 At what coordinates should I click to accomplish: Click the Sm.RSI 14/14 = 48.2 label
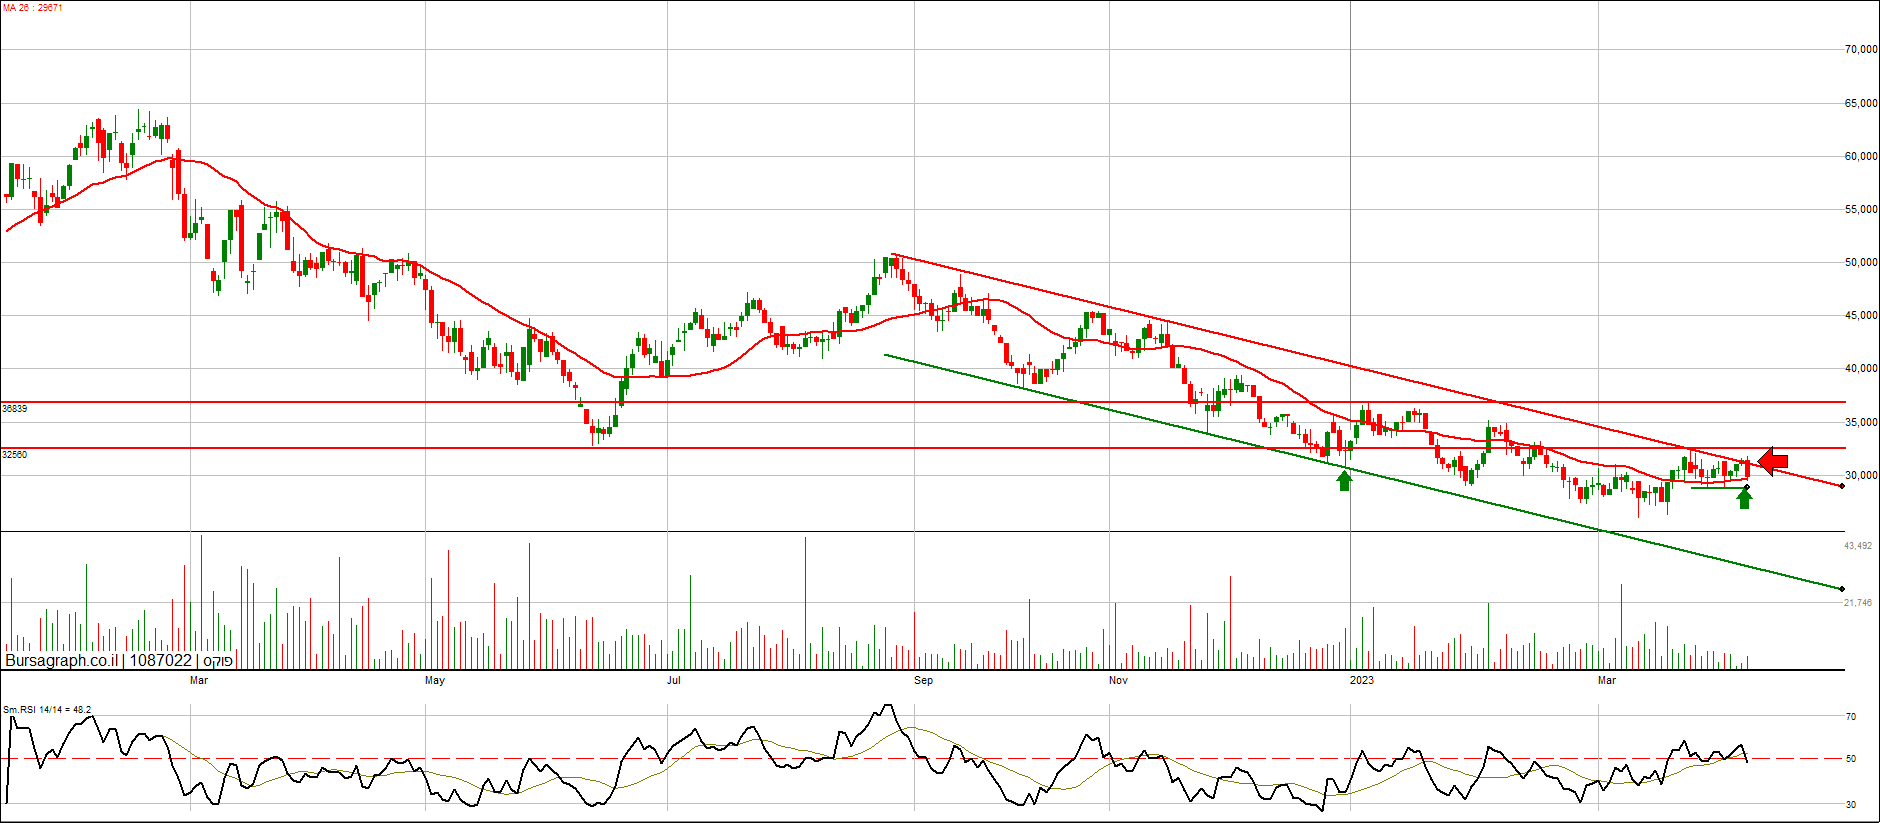pos(47,710)
